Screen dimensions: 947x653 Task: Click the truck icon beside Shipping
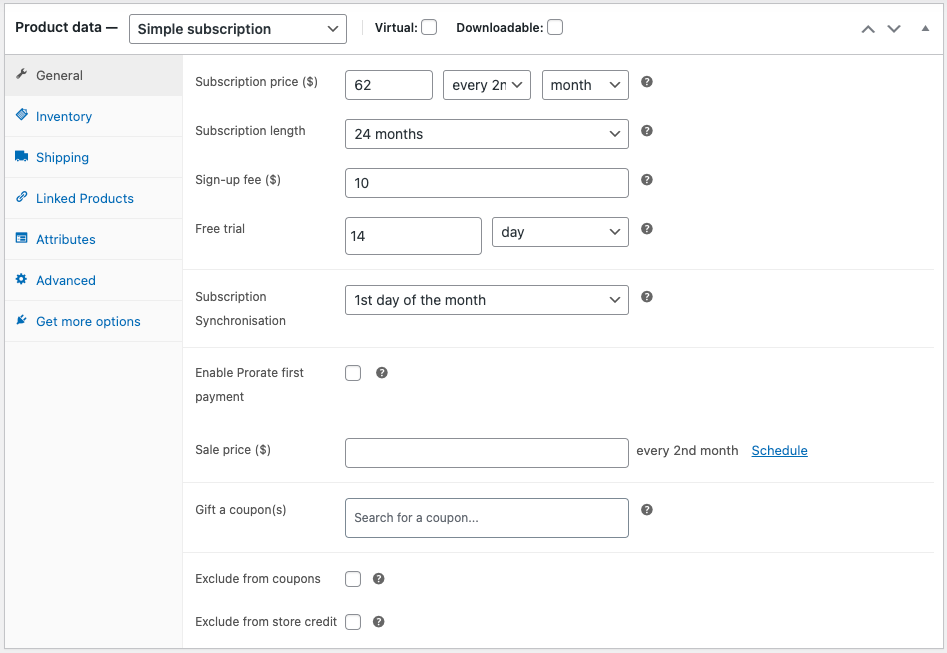click(22, 156)
